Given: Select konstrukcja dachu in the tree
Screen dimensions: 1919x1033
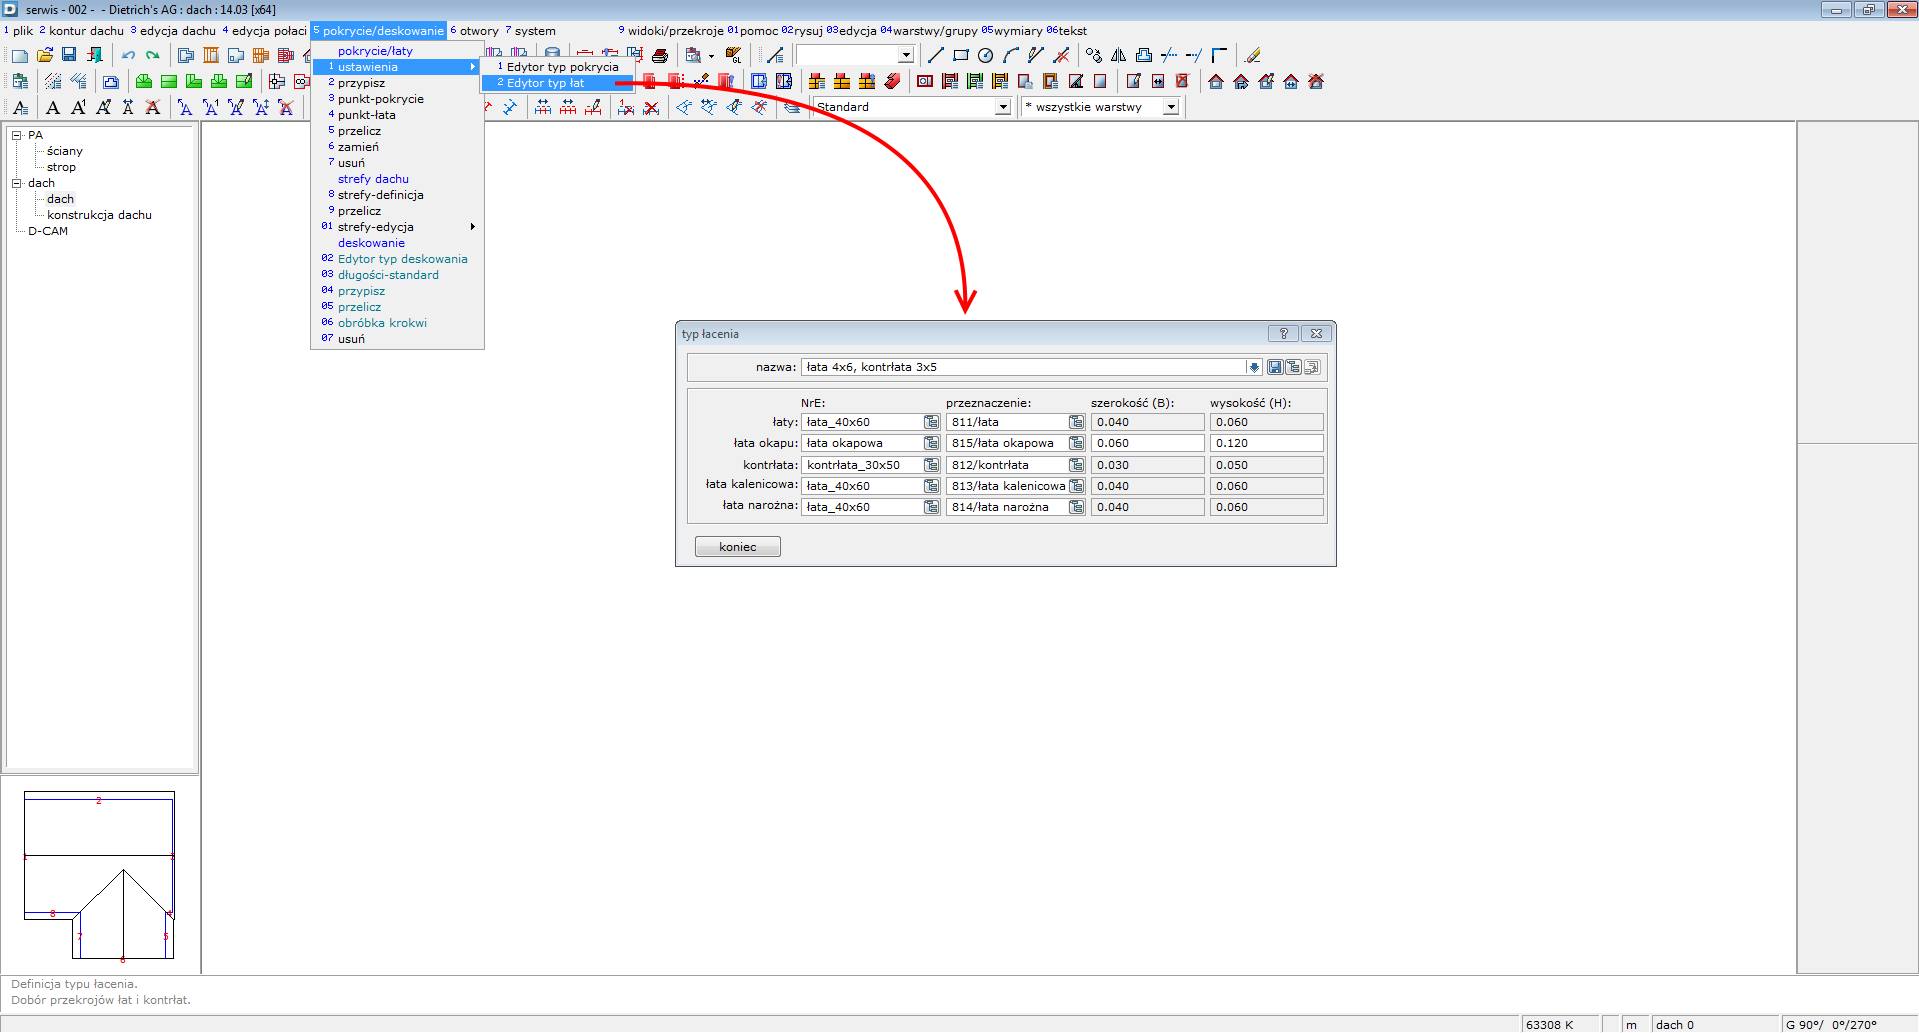Looking at the screenshot, I should [99, 215].
